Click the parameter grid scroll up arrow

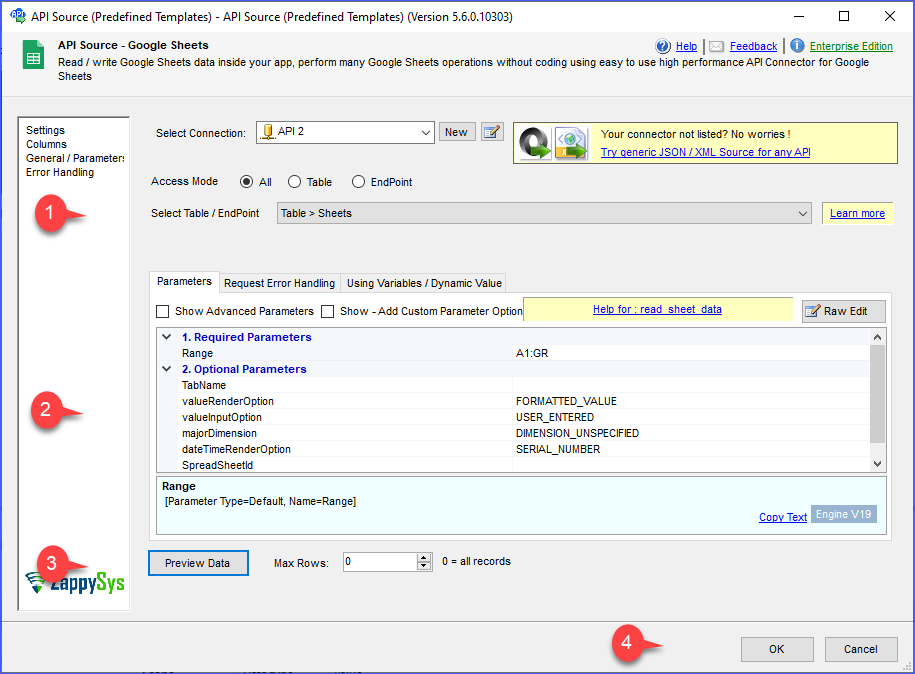tap(877, 337)
